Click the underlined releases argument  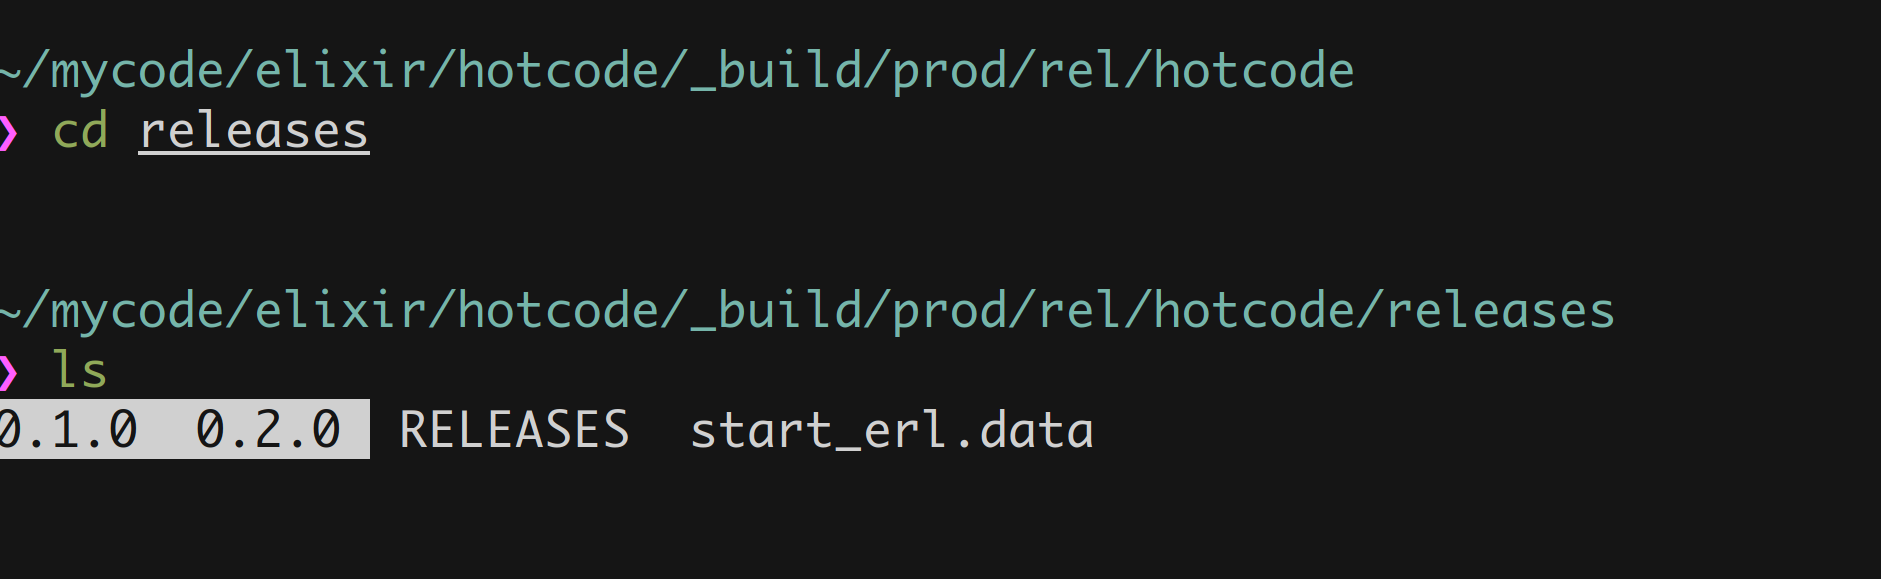click(254, 132)
